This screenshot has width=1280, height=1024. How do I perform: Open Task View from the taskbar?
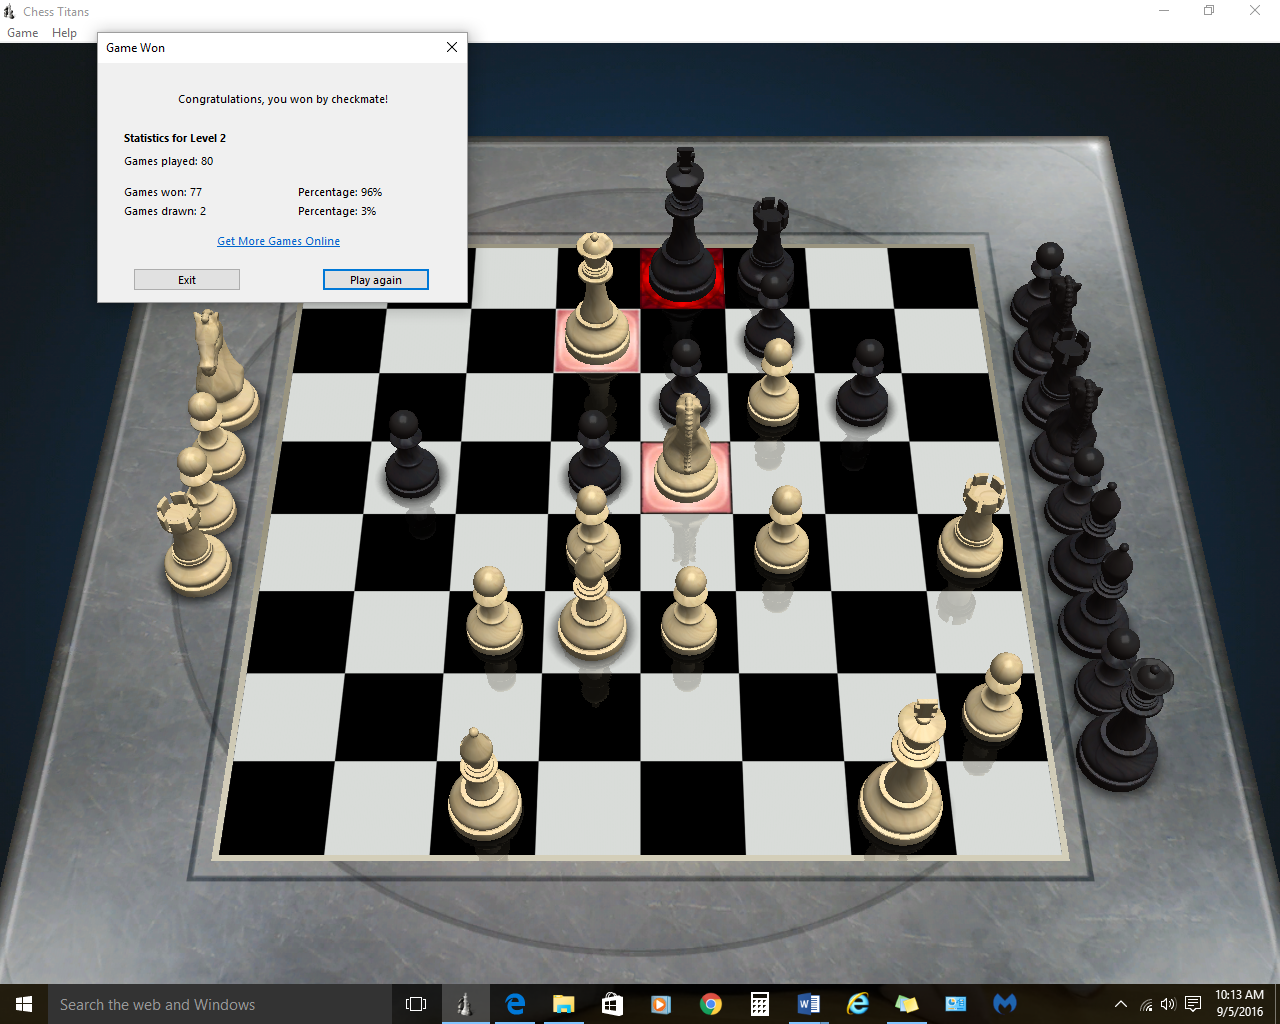pos(416,1004)
